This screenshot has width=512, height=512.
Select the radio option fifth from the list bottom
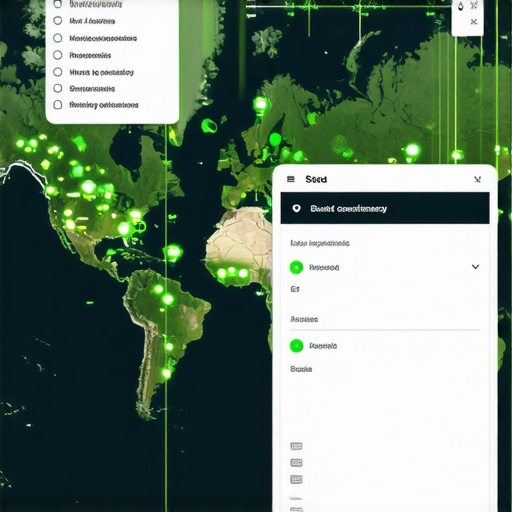[x=58, y=38]
